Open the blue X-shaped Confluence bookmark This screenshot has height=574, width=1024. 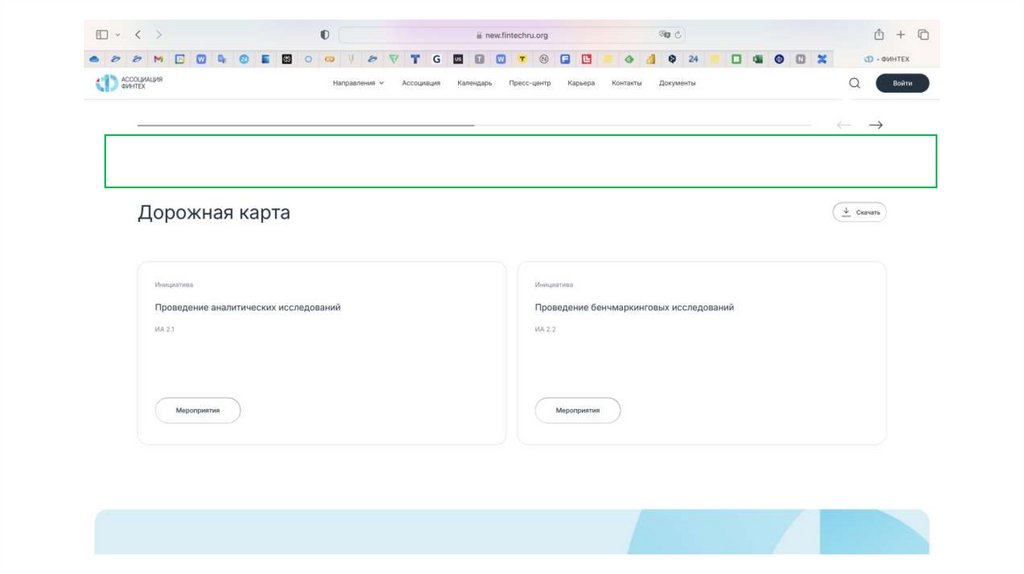tap(822, 59)
